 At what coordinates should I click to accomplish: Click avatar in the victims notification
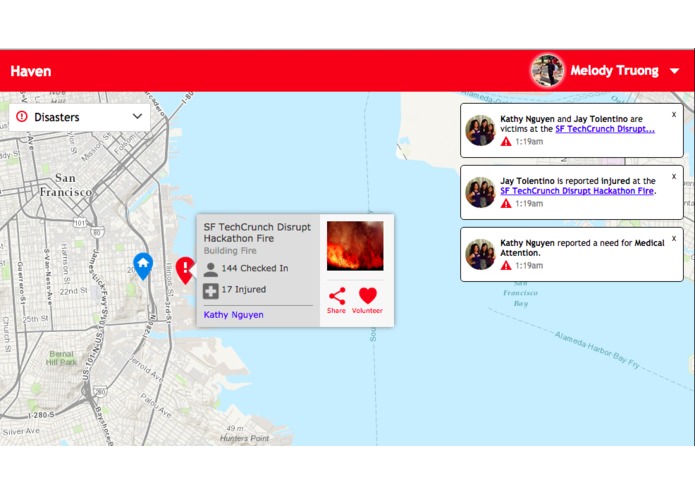[480, 130]
